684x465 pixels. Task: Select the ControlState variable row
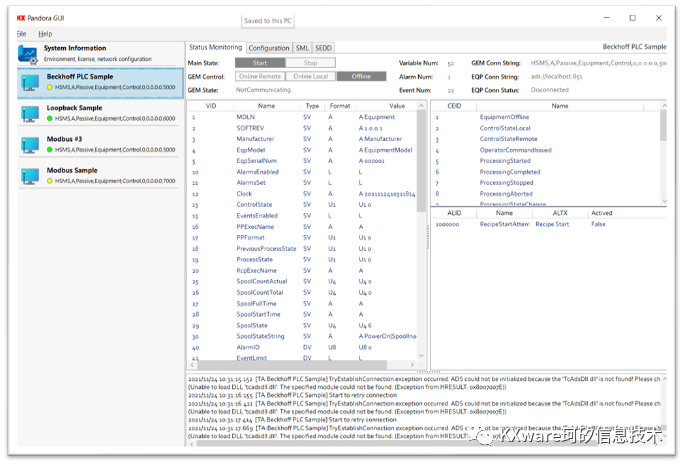[x=303, y=205]
